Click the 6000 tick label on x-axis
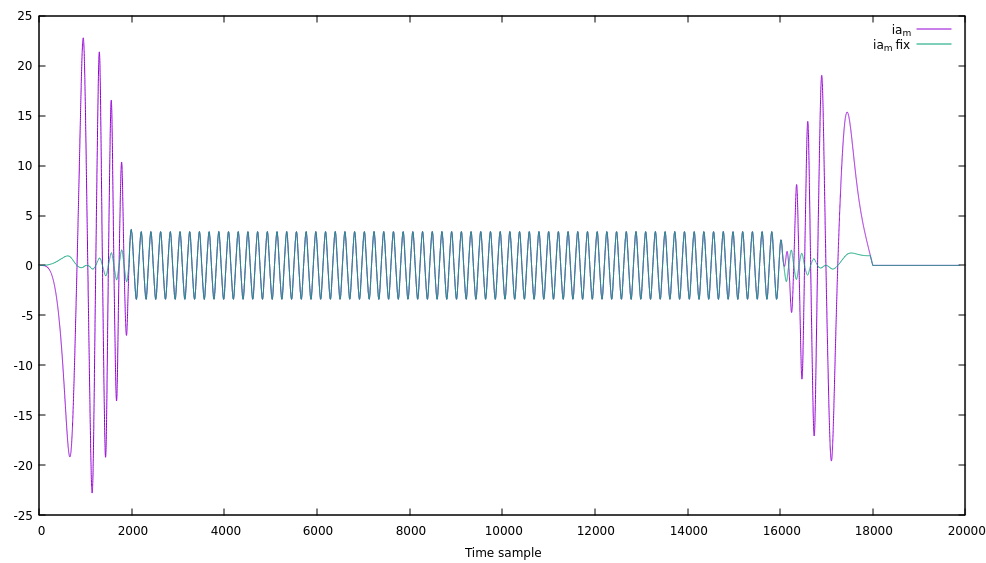Screen dimensions: 986x563 [x=318, y=531]
